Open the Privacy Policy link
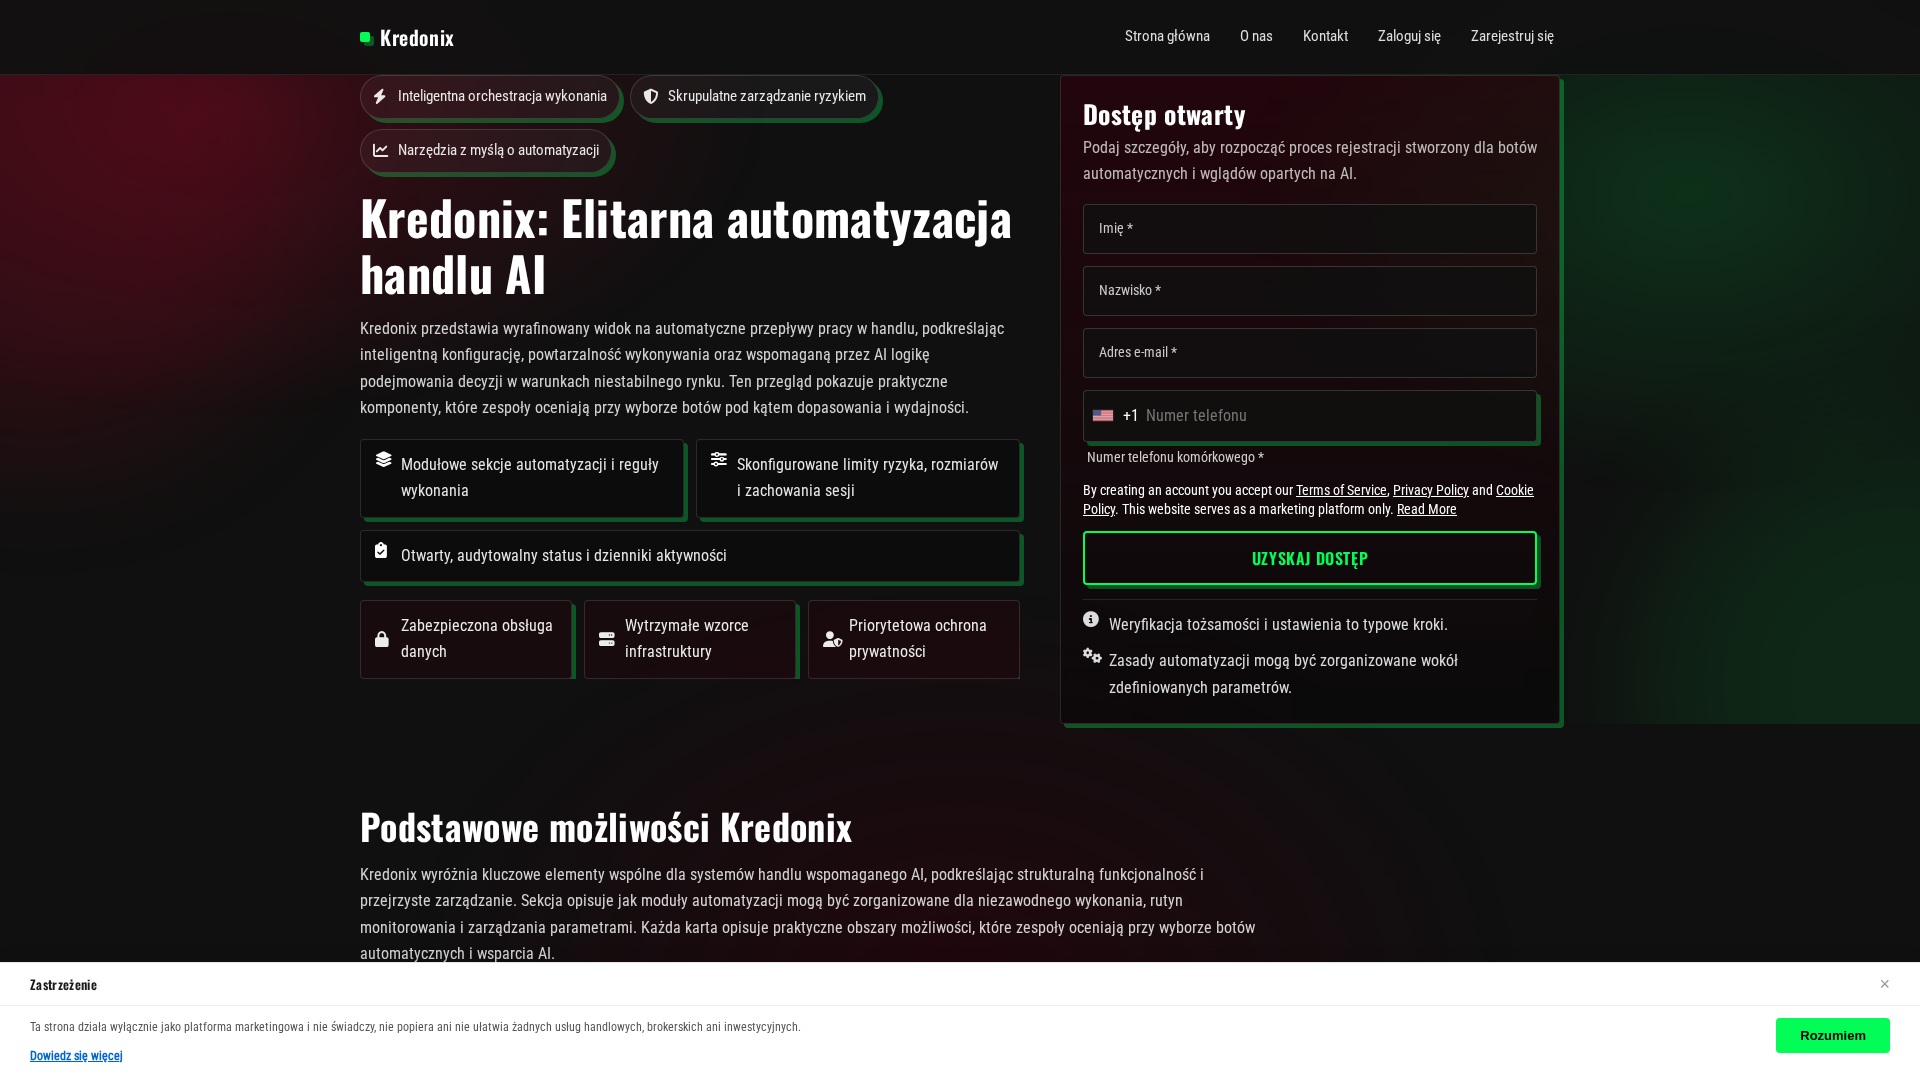 pos(1430,490)
